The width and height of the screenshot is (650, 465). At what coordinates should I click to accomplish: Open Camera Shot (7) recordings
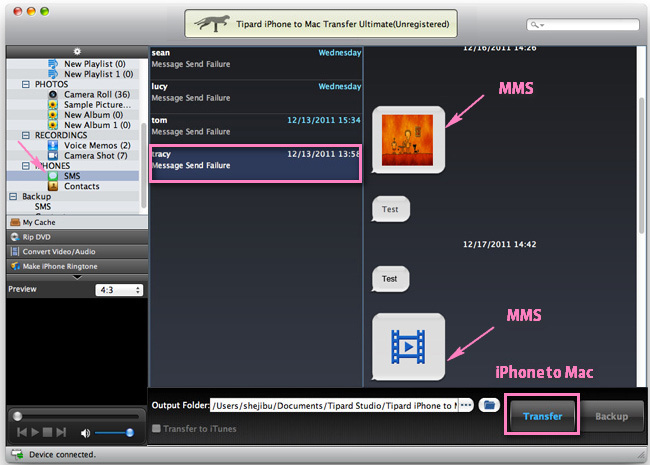point(95,156)
